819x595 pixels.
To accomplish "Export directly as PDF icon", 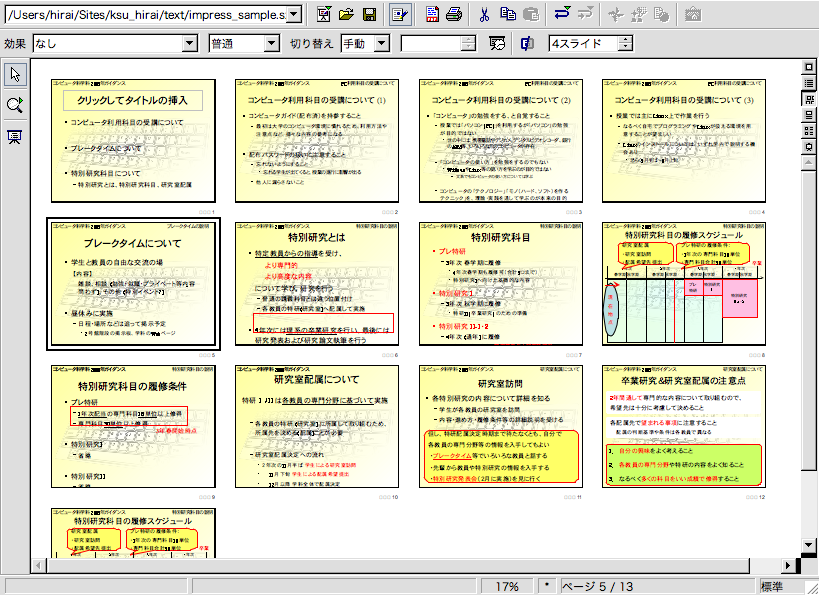I will [x=432, y=14].
